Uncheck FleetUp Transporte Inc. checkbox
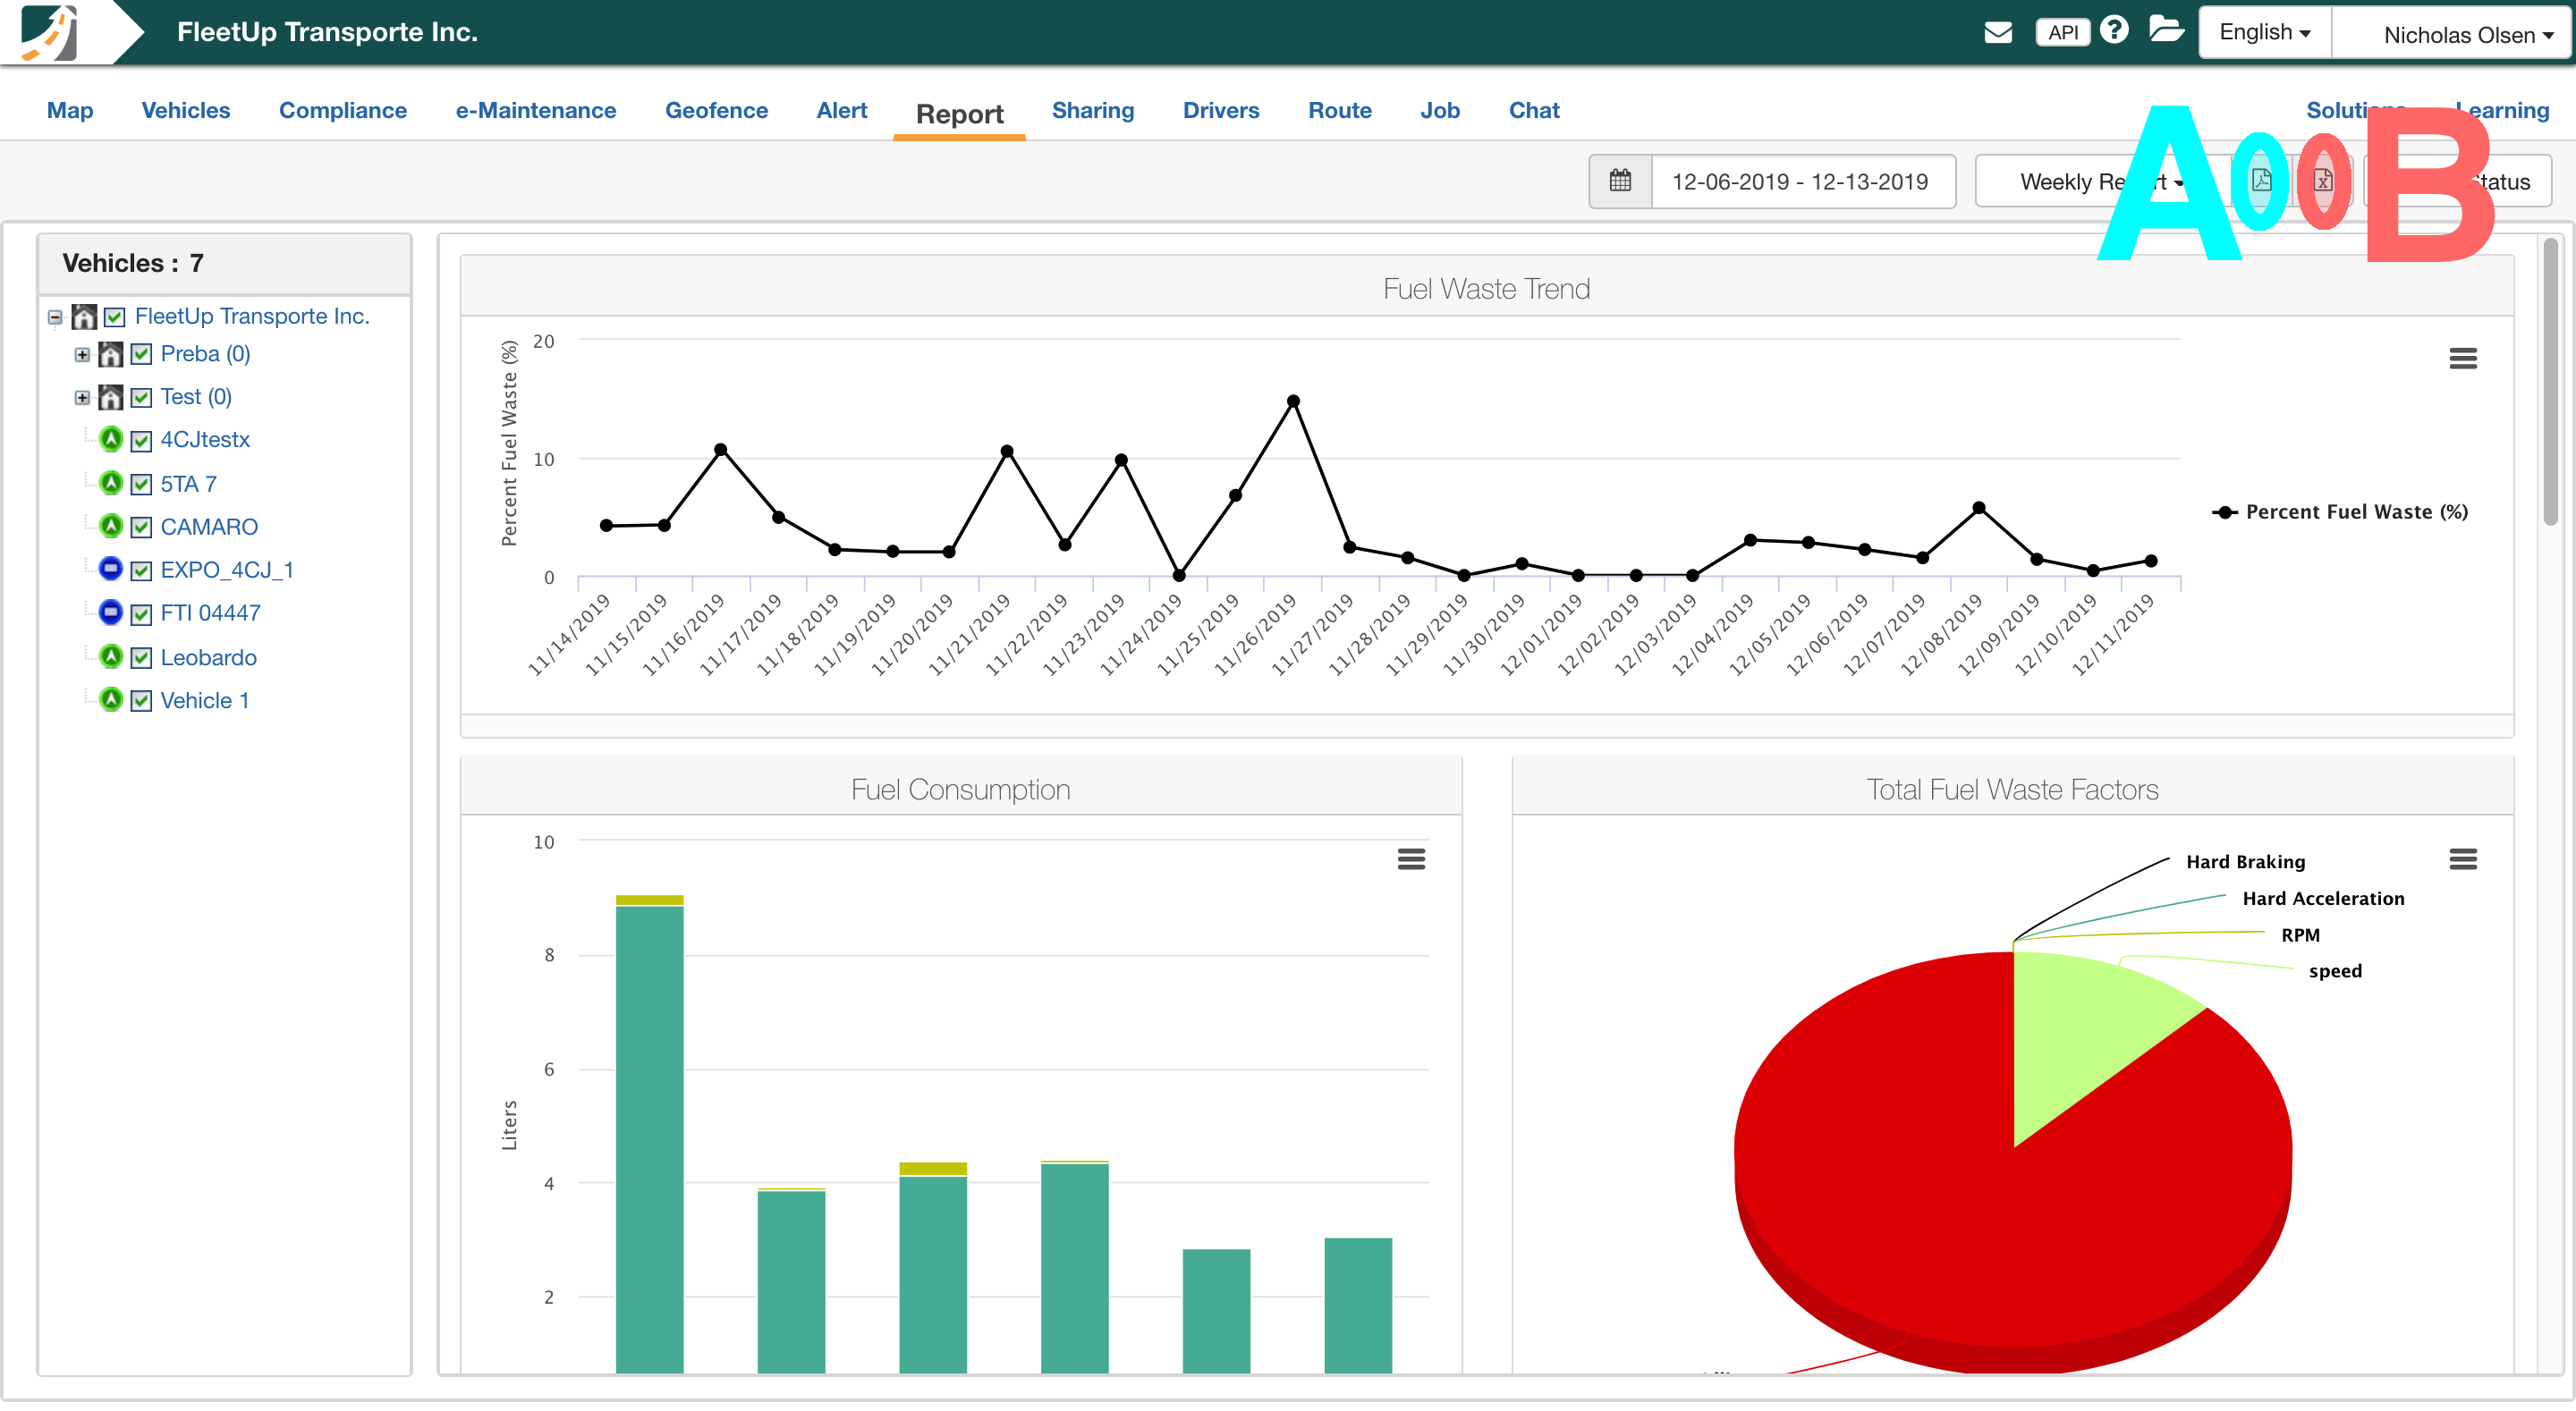The width and height of the screenshot is (2576, 1411). 115,318
